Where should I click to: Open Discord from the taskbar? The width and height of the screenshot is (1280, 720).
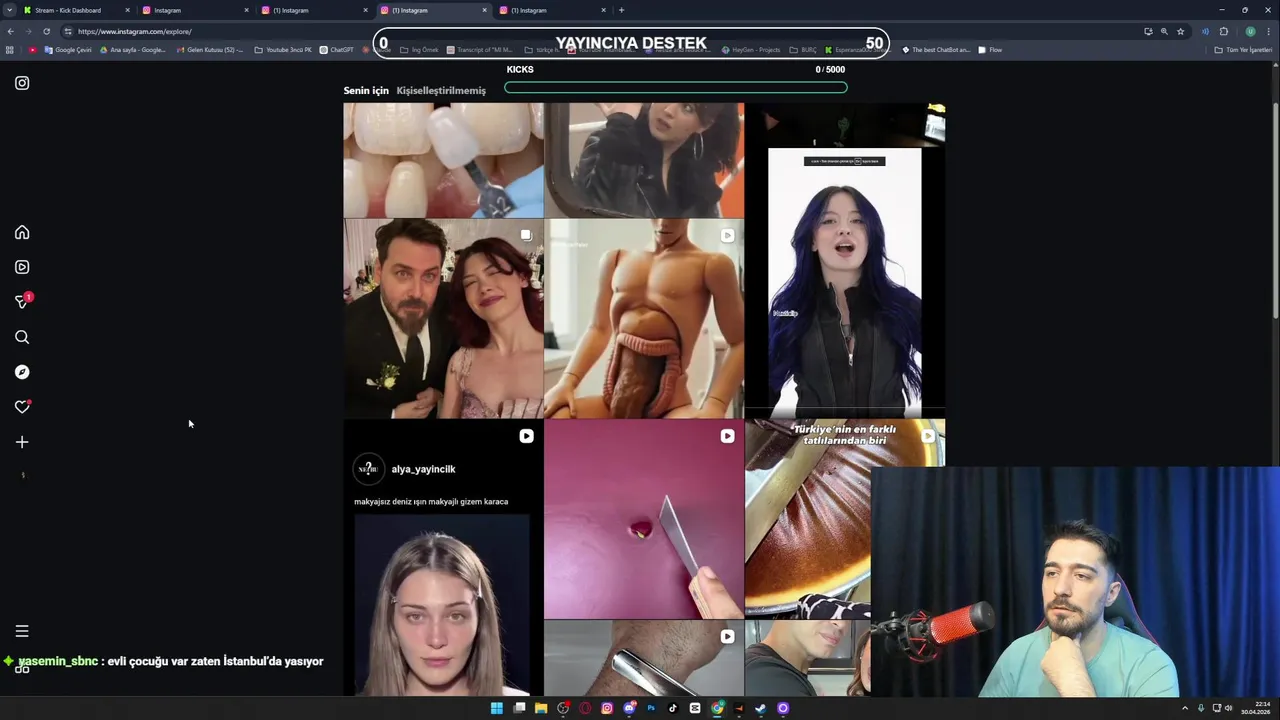pos(629,708)
